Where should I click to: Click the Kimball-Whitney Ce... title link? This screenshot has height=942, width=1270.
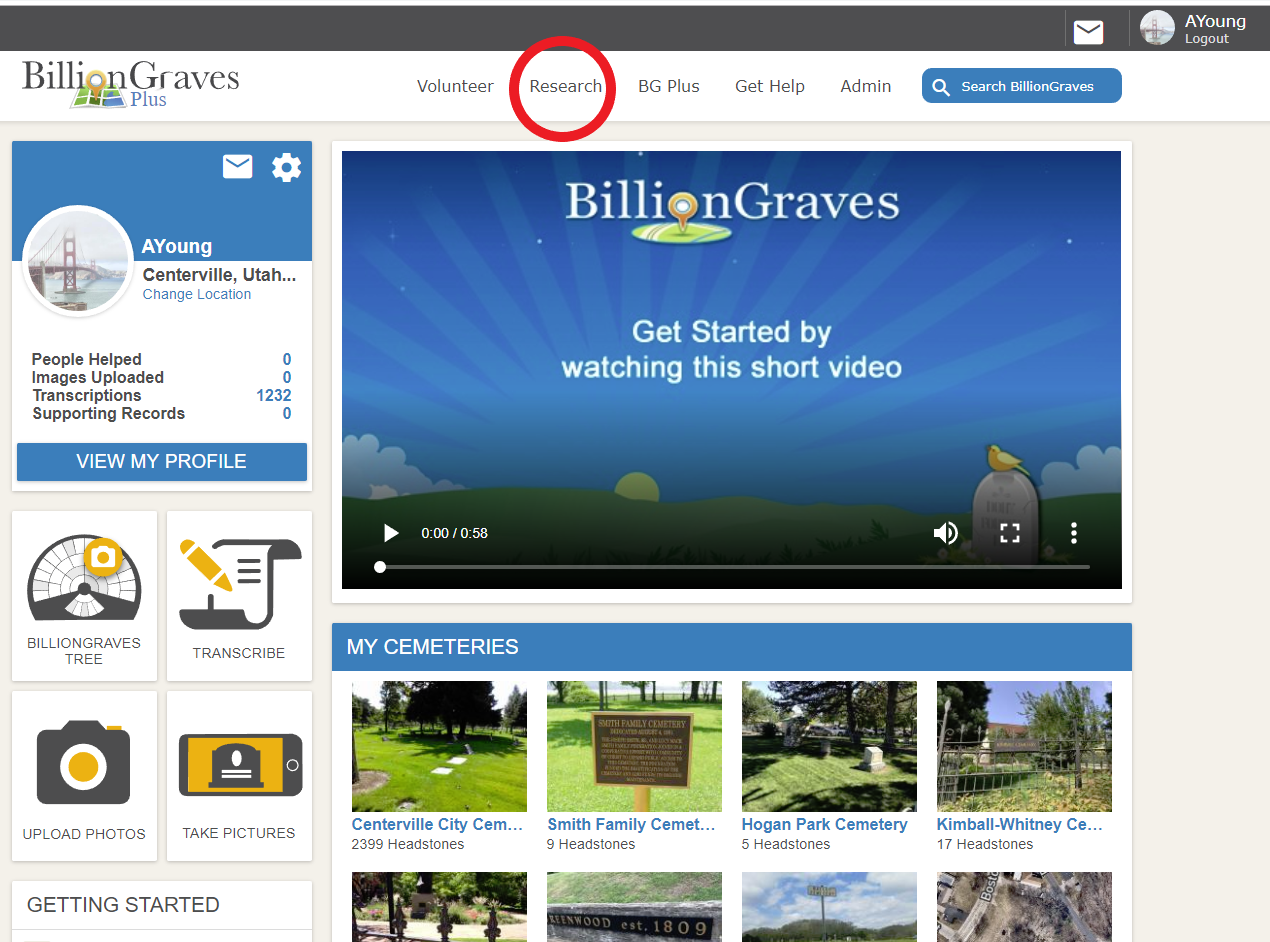pos(1020,824)
